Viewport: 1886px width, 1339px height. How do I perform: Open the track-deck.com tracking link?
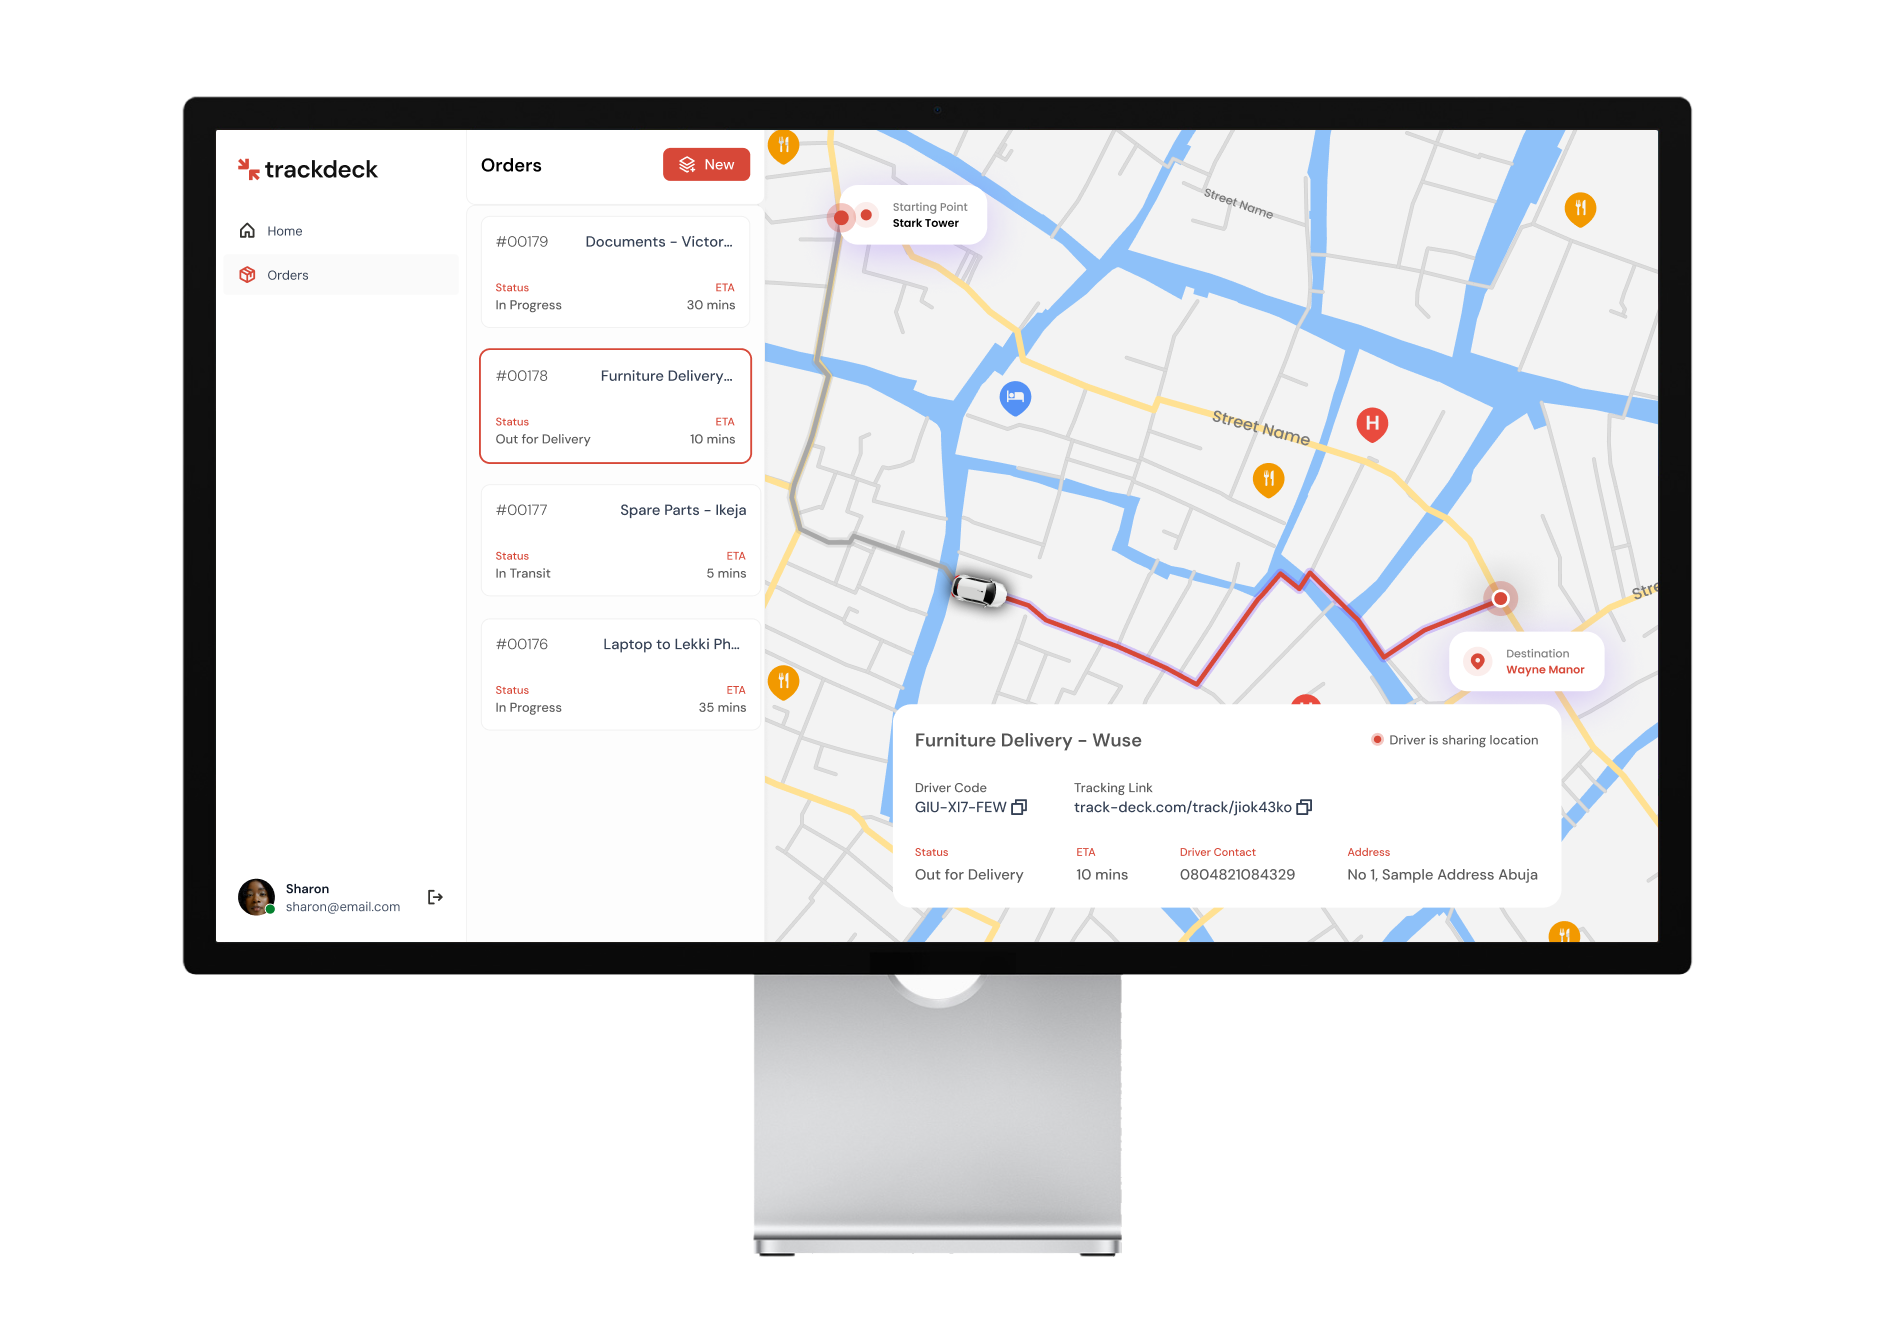pos(1182,807)
